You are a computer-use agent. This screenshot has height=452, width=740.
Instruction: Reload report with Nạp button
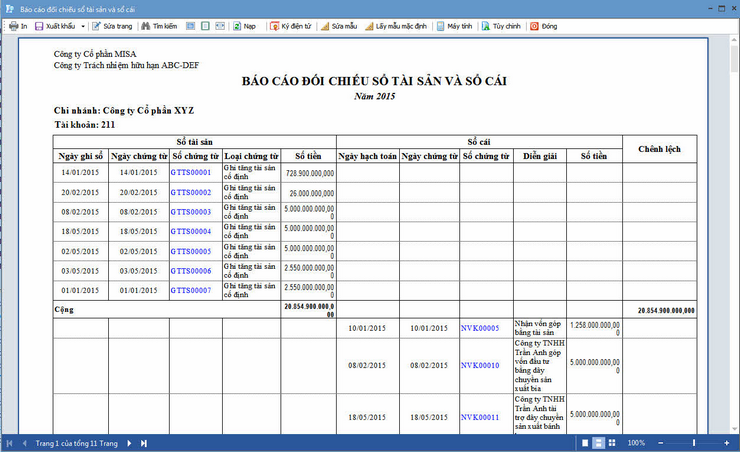point(244,26)
